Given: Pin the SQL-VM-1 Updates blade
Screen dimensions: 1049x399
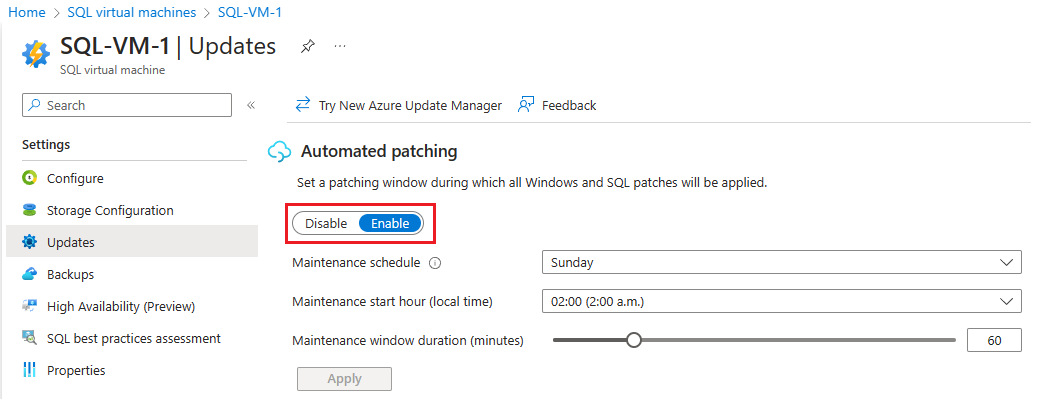Looking at the screenshot, I should click(308, 46).
